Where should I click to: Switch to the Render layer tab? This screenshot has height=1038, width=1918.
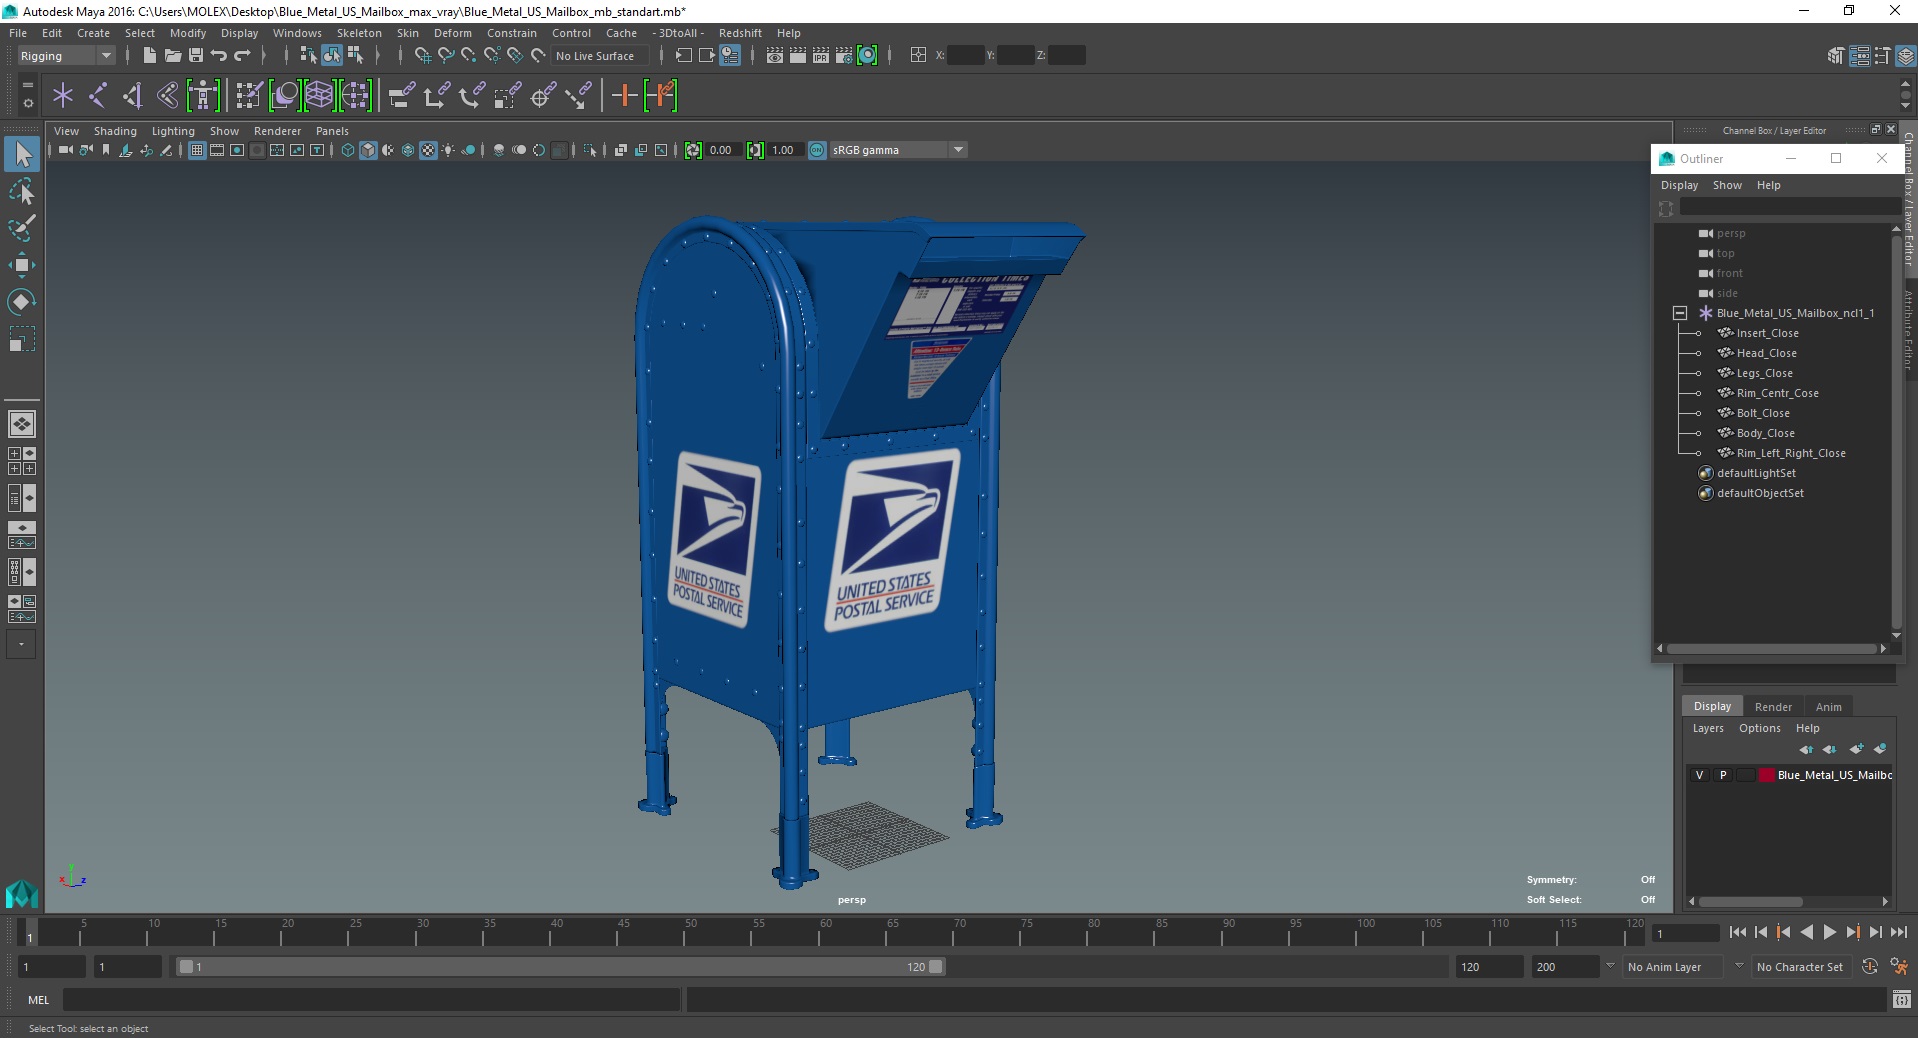[1773, 707]
